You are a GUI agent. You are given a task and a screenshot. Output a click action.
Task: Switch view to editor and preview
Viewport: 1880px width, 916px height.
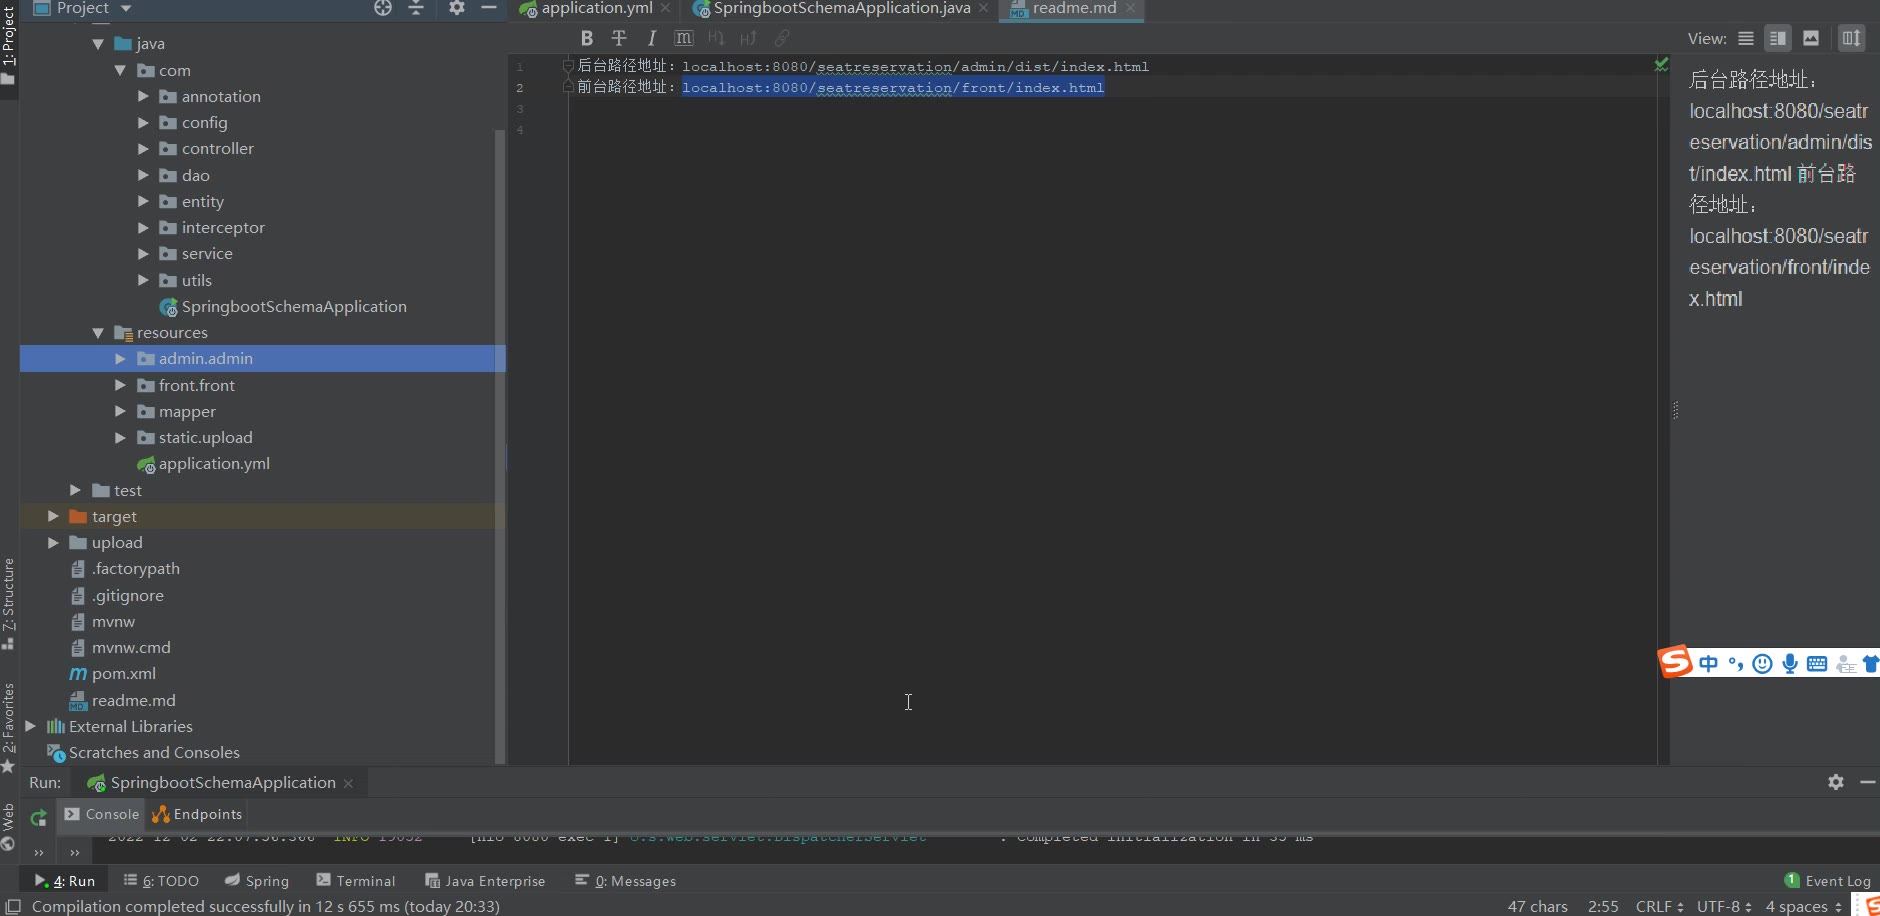pos(1778,38)
